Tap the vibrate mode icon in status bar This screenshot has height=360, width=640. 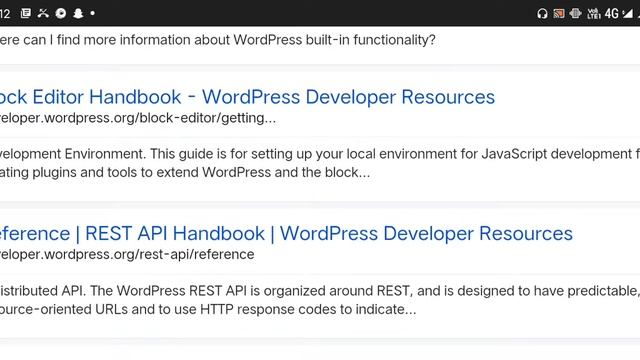[576, 13]
